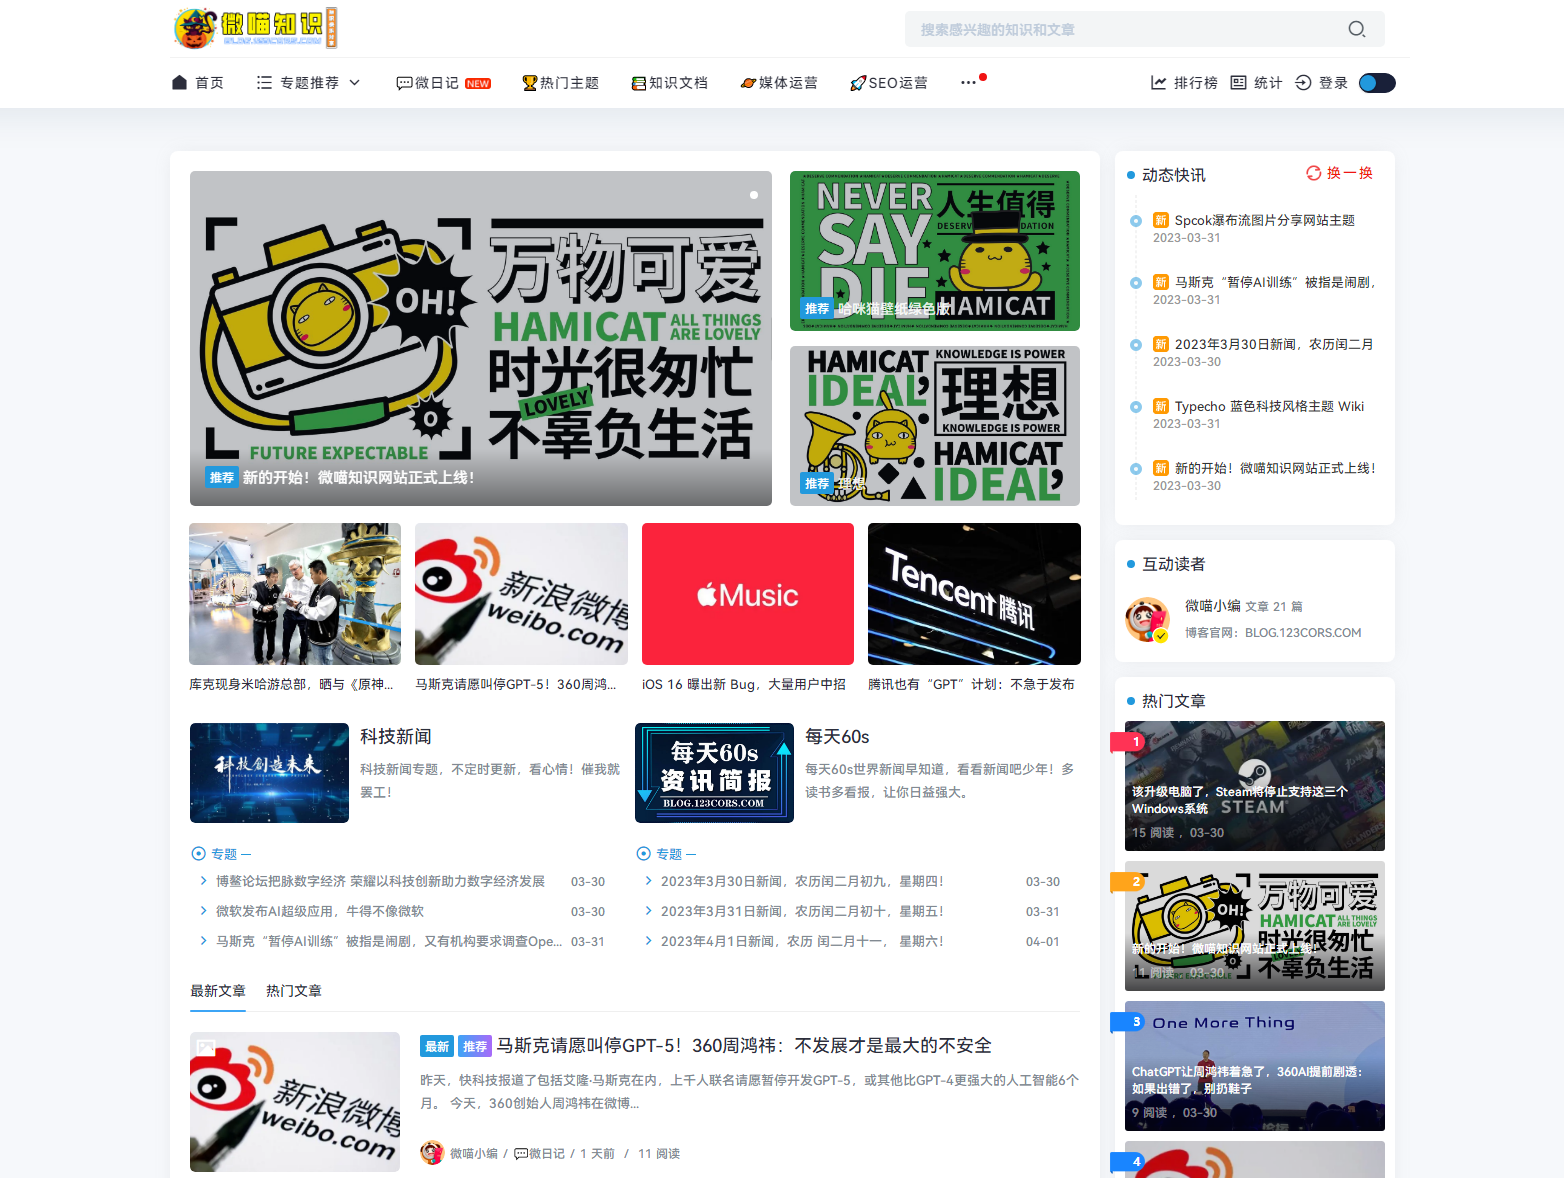Click the home icon beside 首页
The image size is (1564, 1178).
180,83
